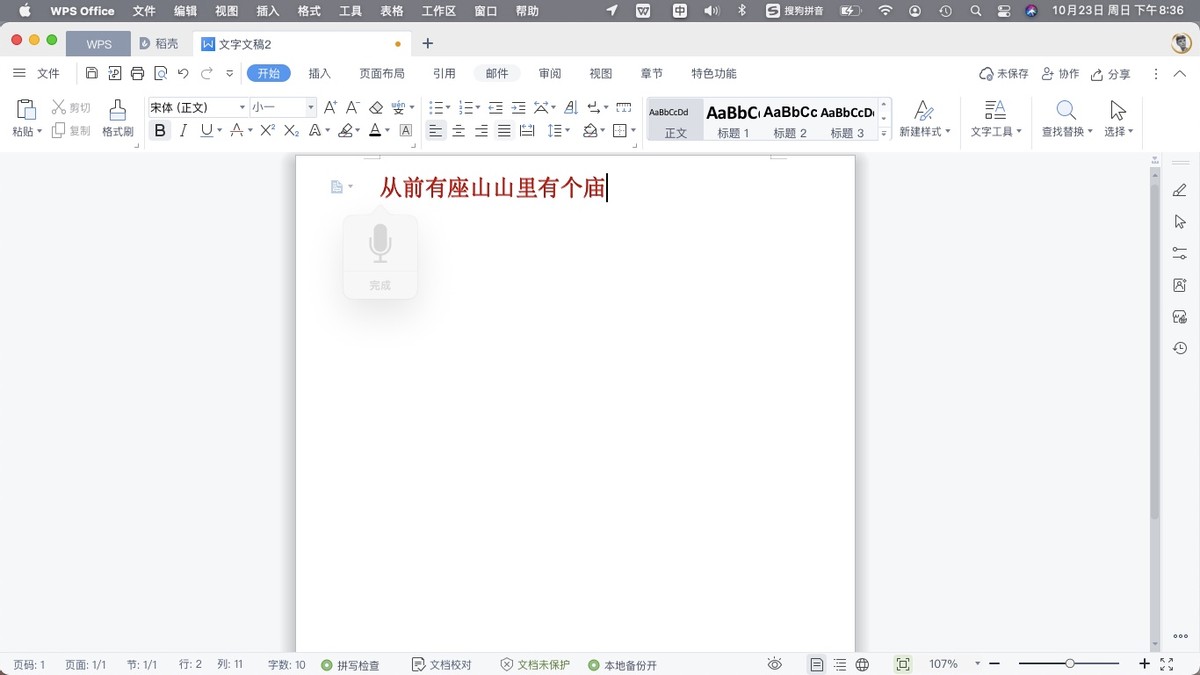Click the pen icon in right sidebar
Viewport: 1200px width, 675px height.
pos(1180,190)
